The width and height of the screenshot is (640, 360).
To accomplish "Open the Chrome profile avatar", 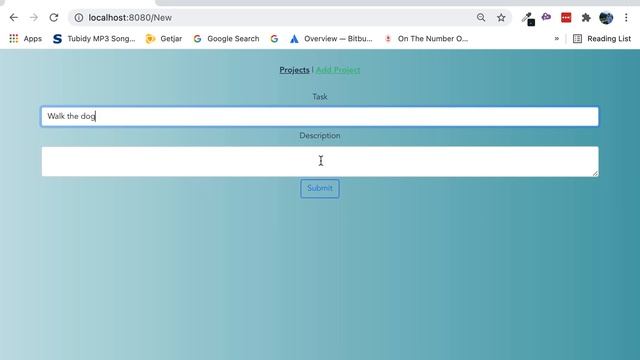I will [x=606, y=18].
